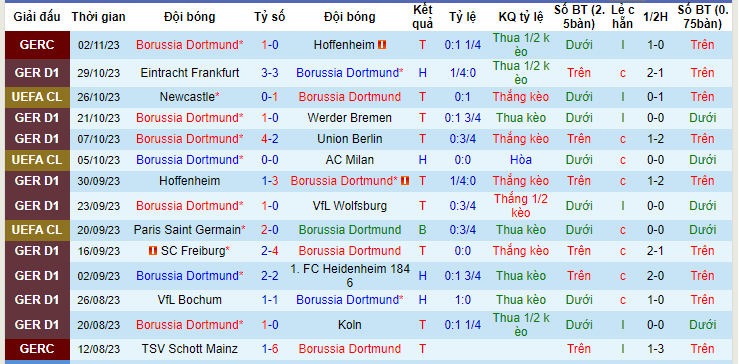Select the UEFA CL label dated 26/10/23
The width and height of the screenshot is (739, 364).
37,97
